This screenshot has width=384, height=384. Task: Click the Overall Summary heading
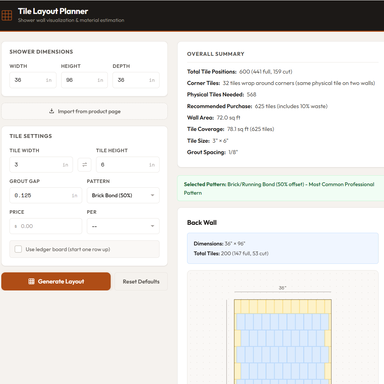[216, 54]
